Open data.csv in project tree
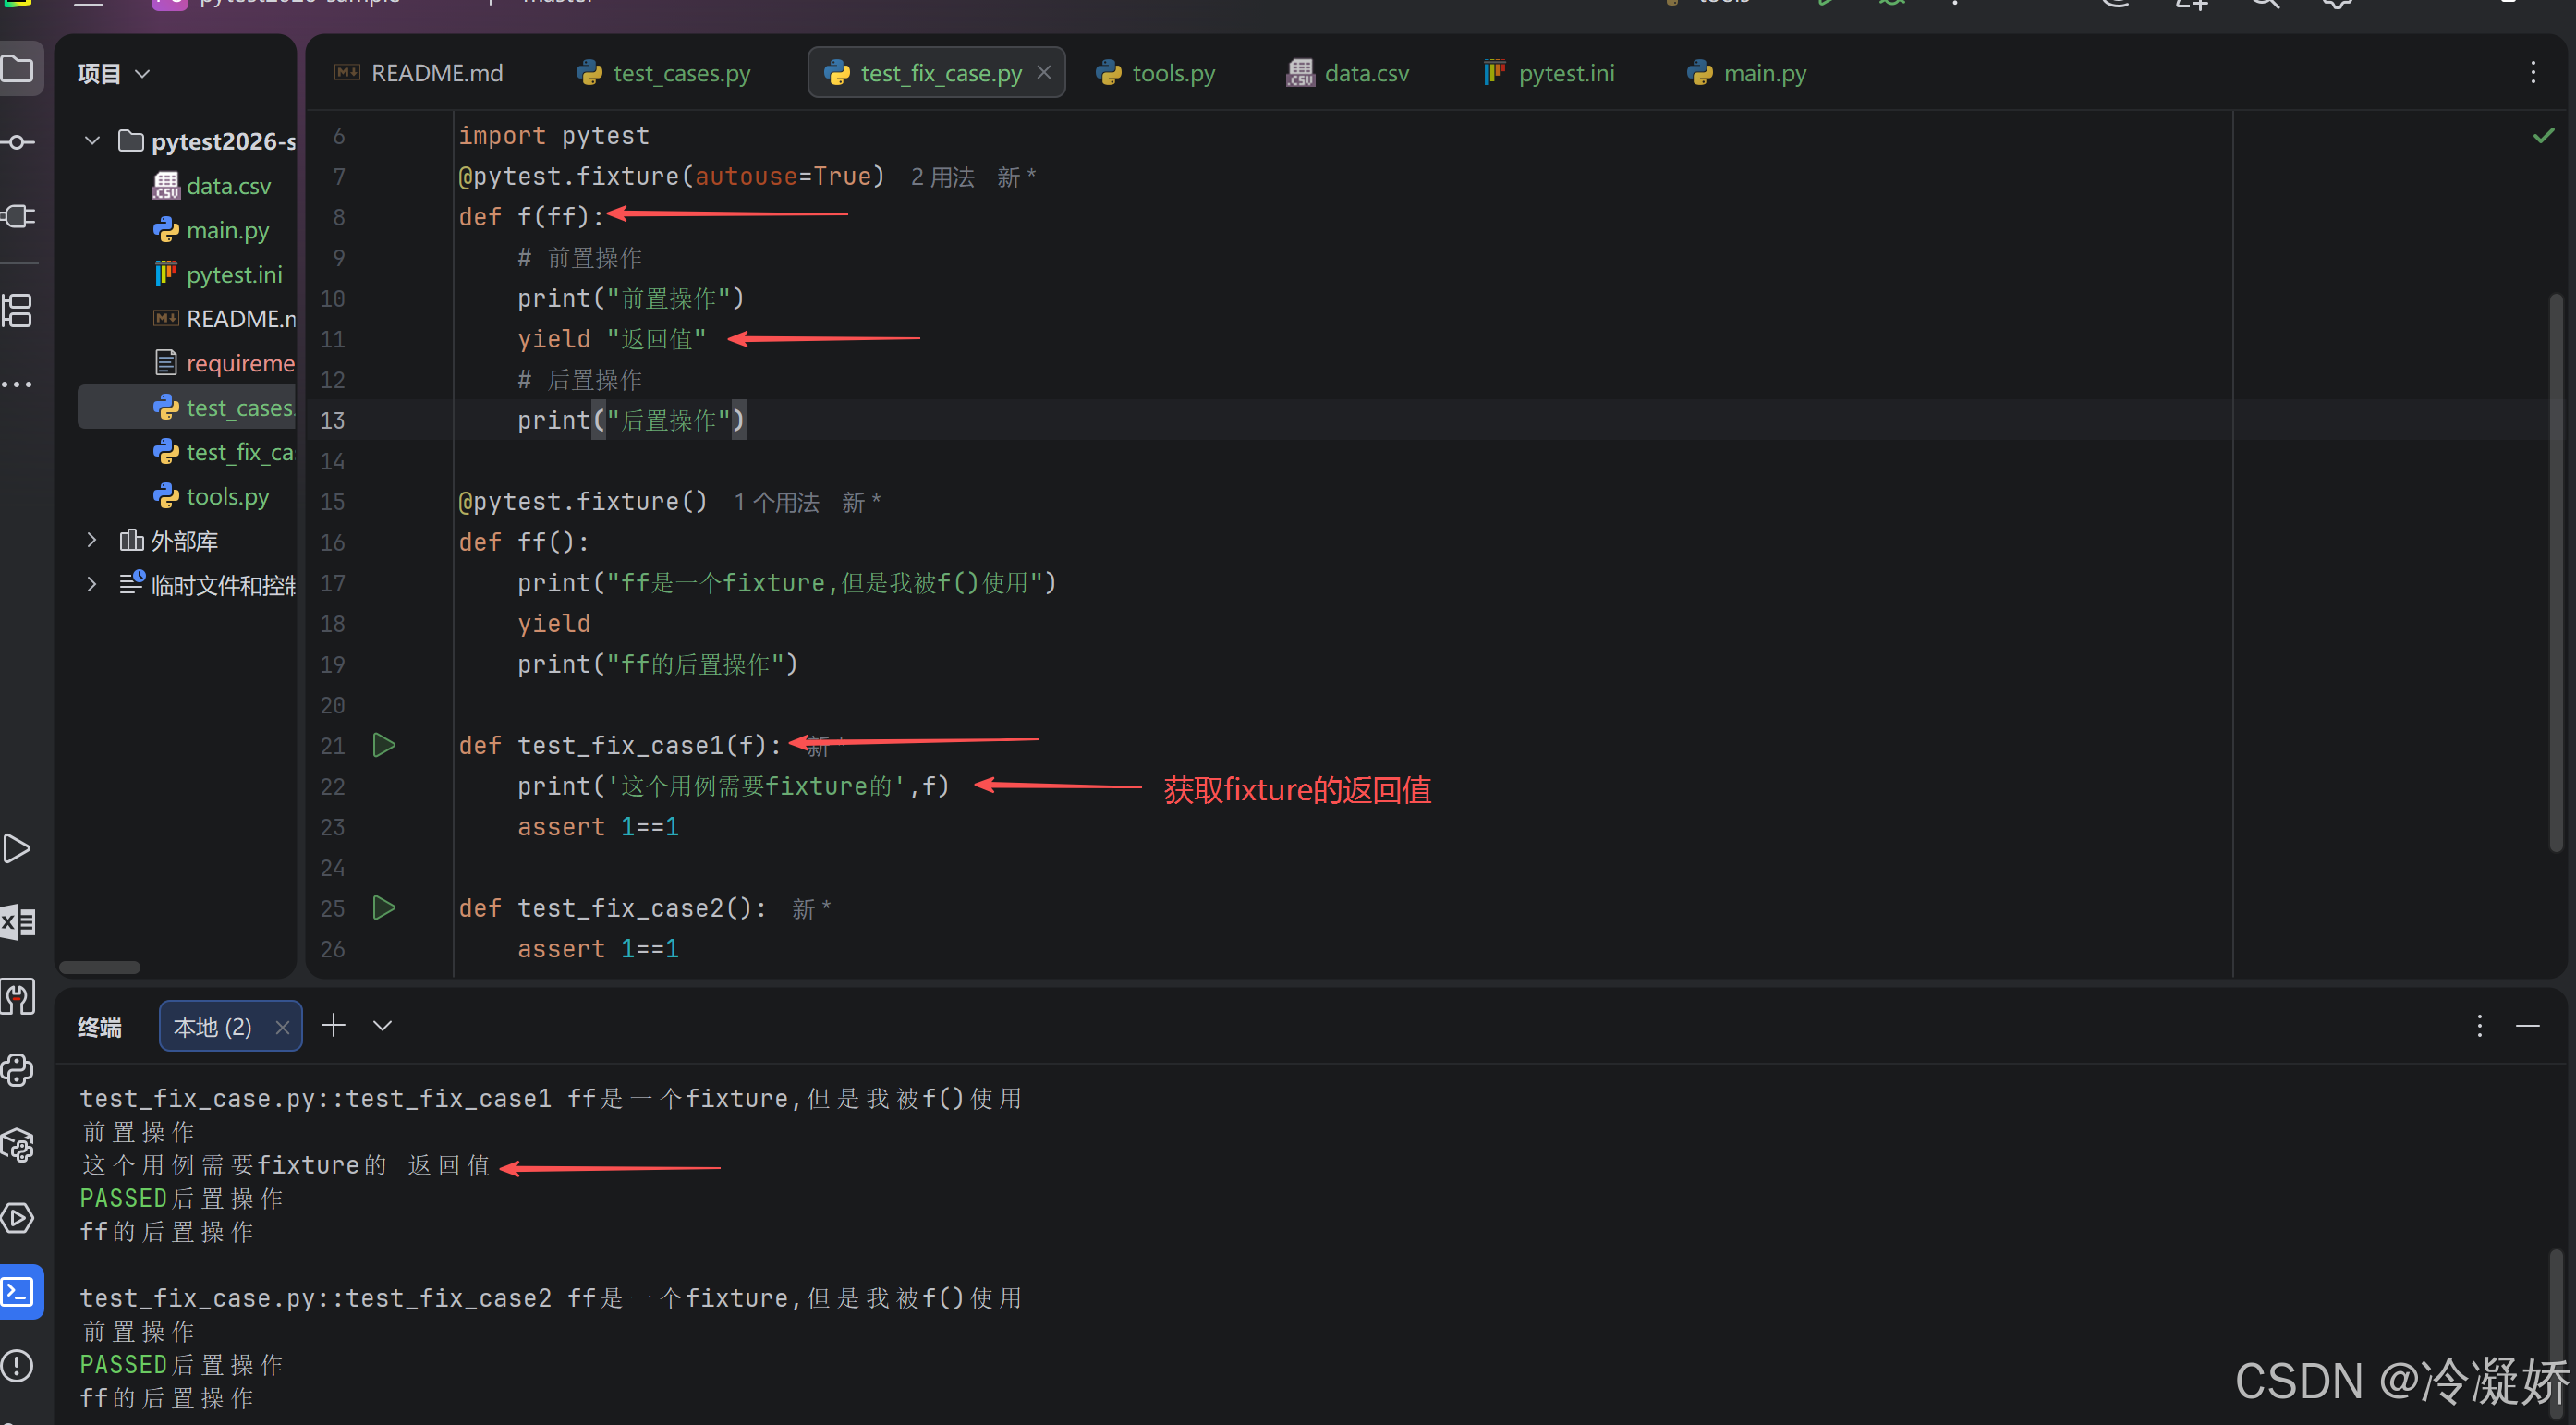Screen dimensions: 2576x1425 click(x=212, y=186)
